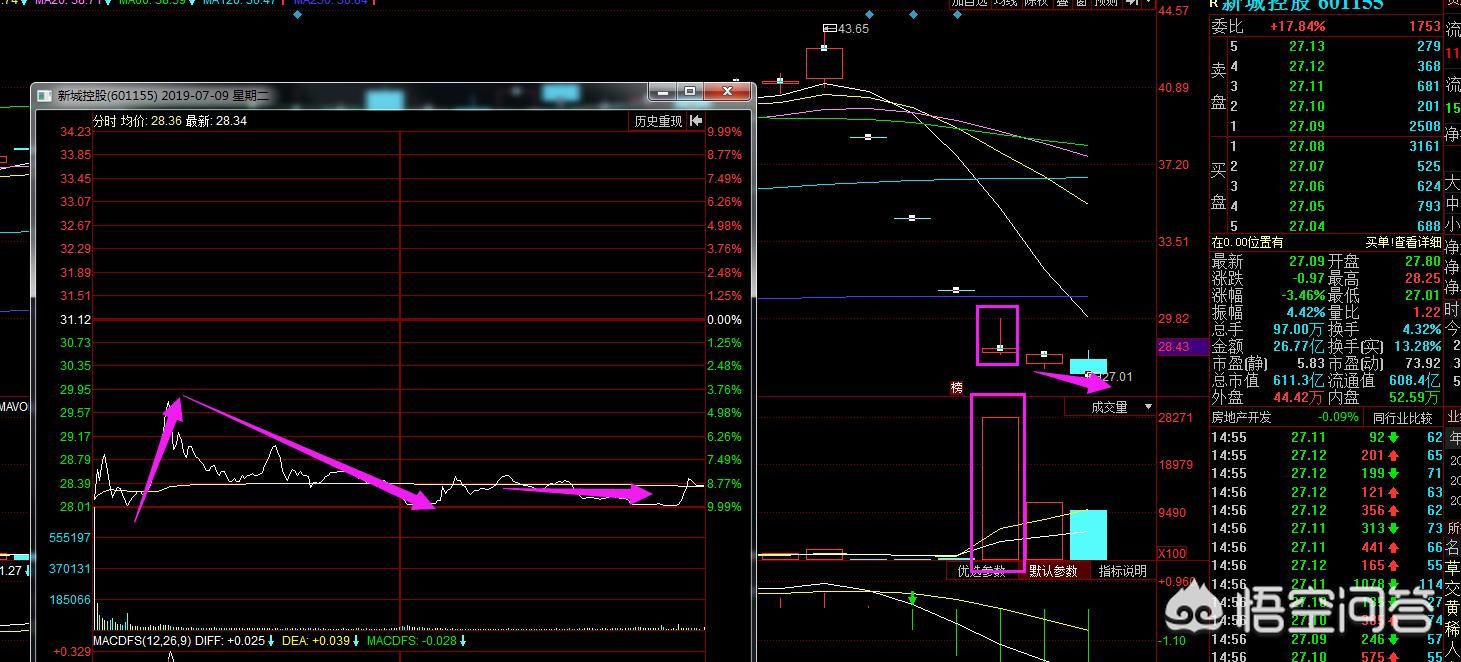
Task: Click the green down arrow on MACD chart
Action: tap(912, 598)
